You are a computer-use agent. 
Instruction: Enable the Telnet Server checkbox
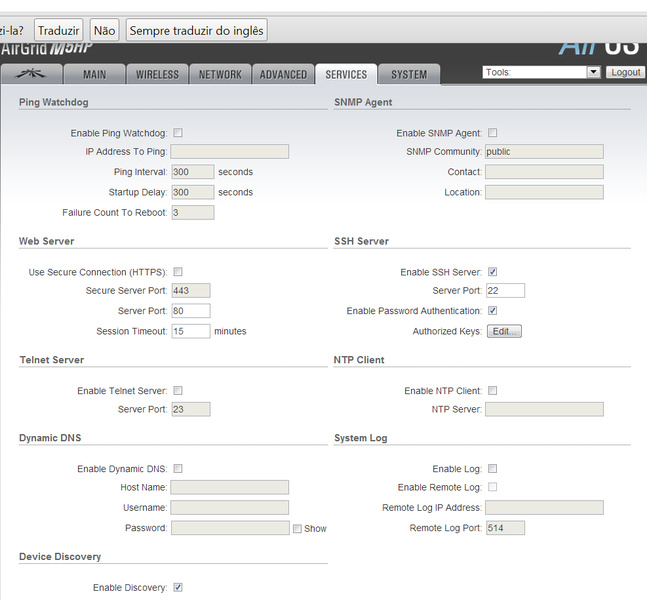[178, 391]
